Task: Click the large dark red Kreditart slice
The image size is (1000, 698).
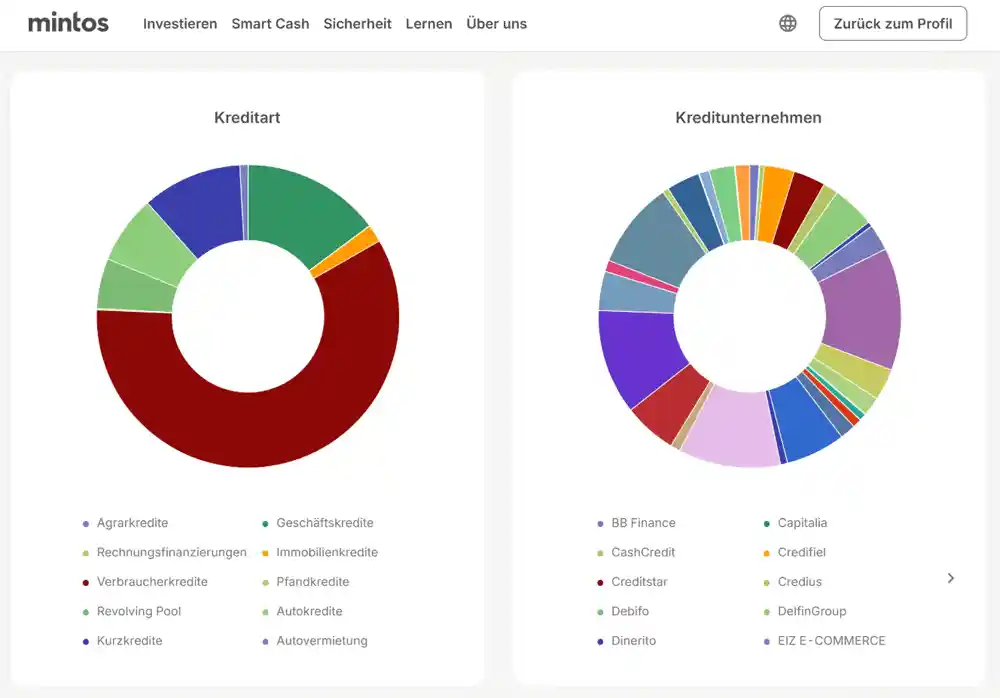Action: [249, 429]
